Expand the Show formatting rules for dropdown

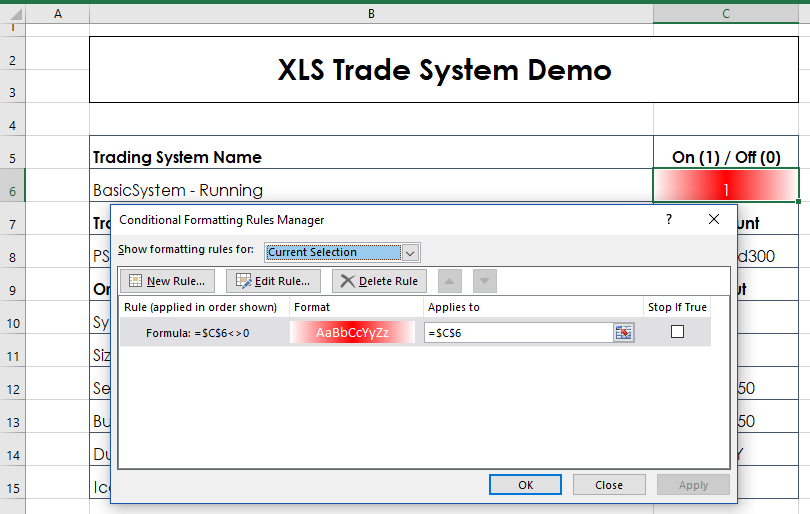[x=410, y=253]
